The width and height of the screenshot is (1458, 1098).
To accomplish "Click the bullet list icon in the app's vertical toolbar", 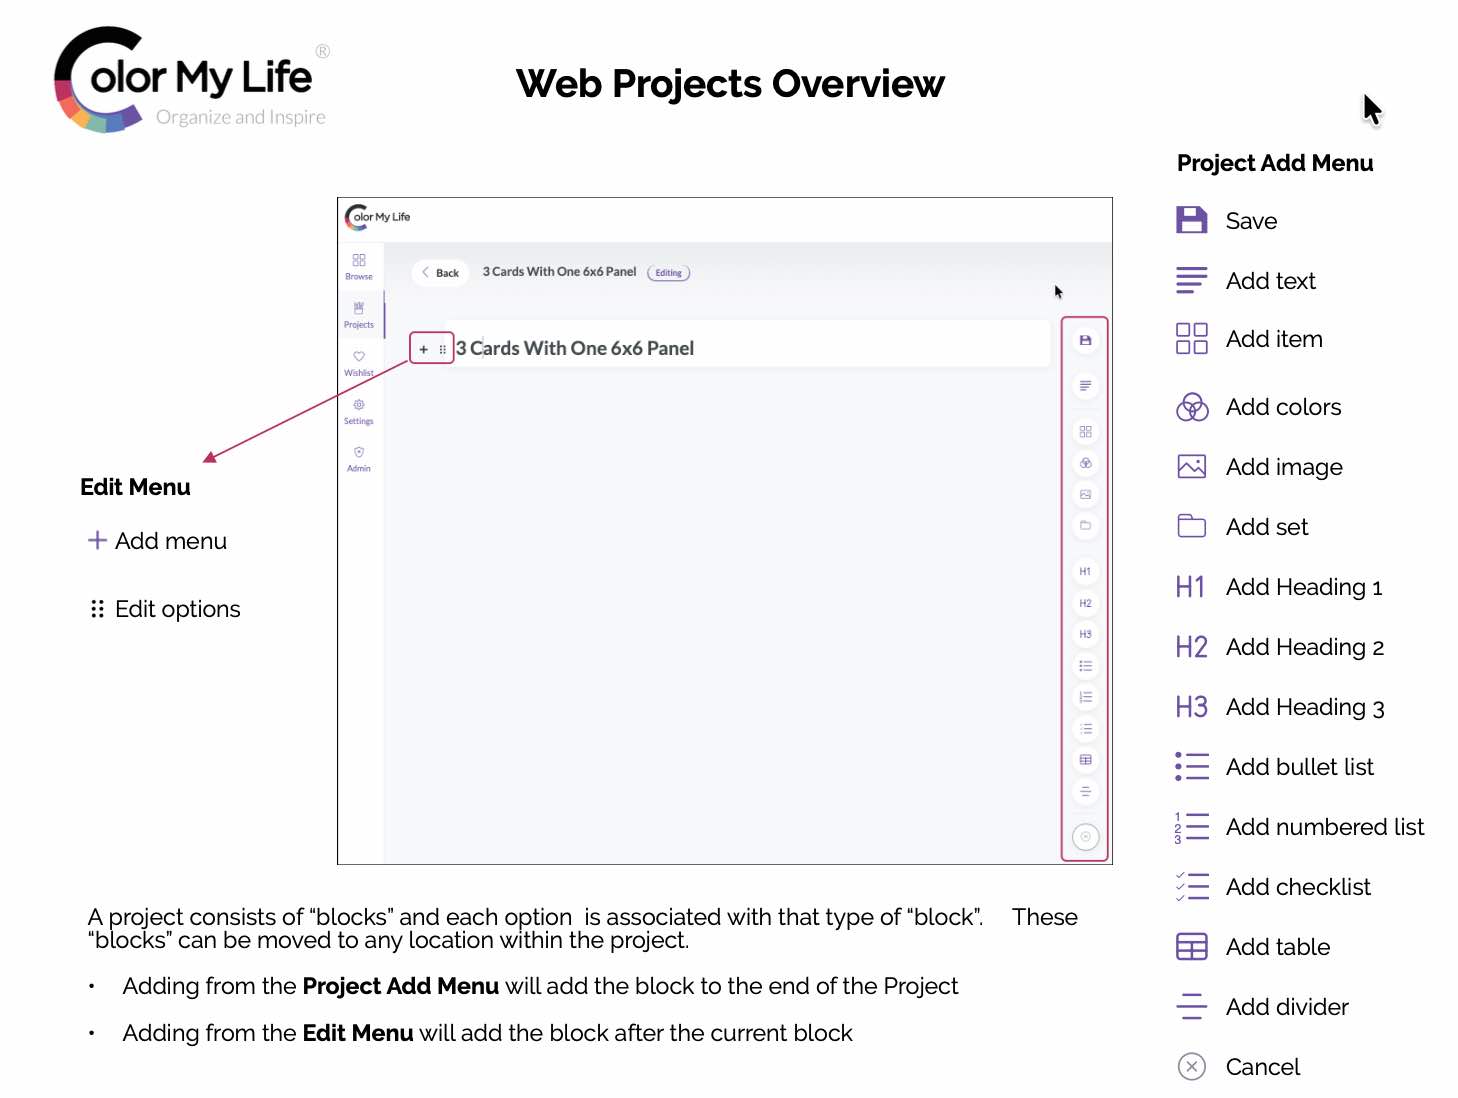I will pos(1085,666).
